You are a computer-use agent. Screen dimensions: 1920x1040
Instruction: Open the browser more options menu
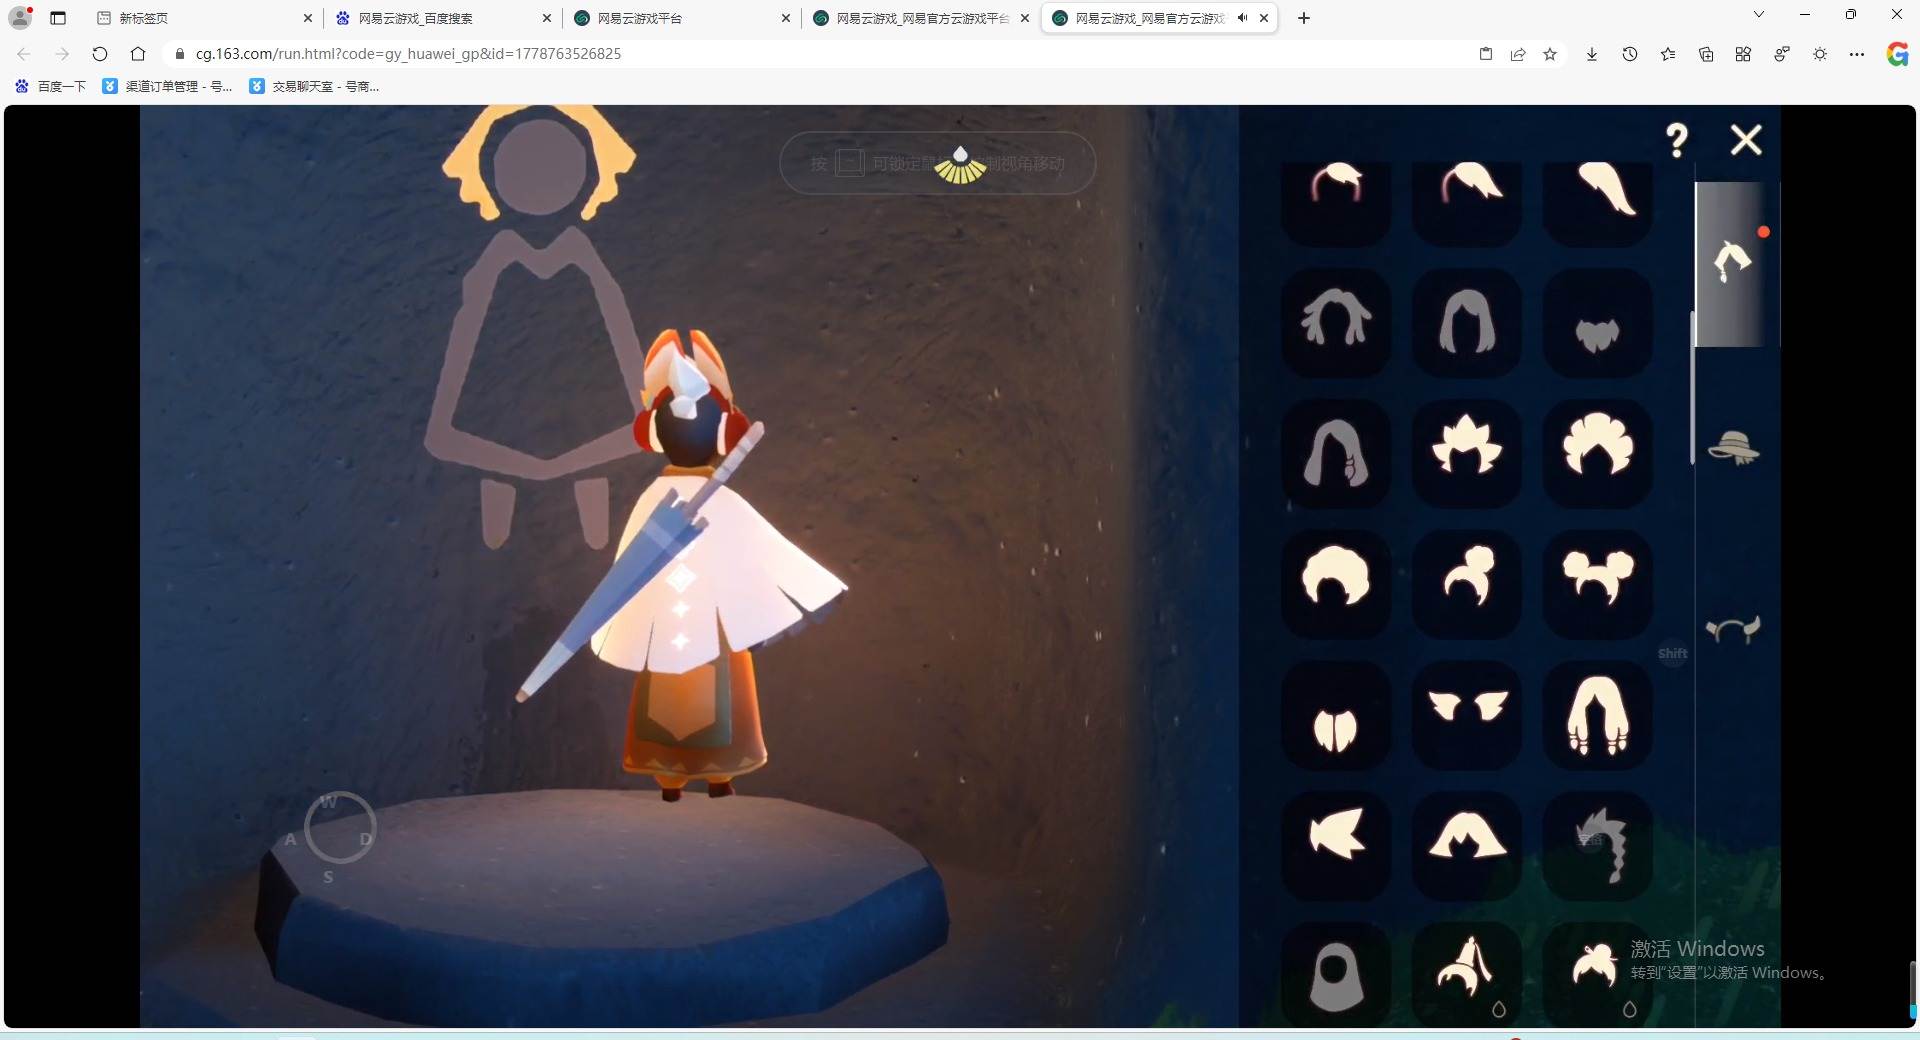tap(1857, 54)
